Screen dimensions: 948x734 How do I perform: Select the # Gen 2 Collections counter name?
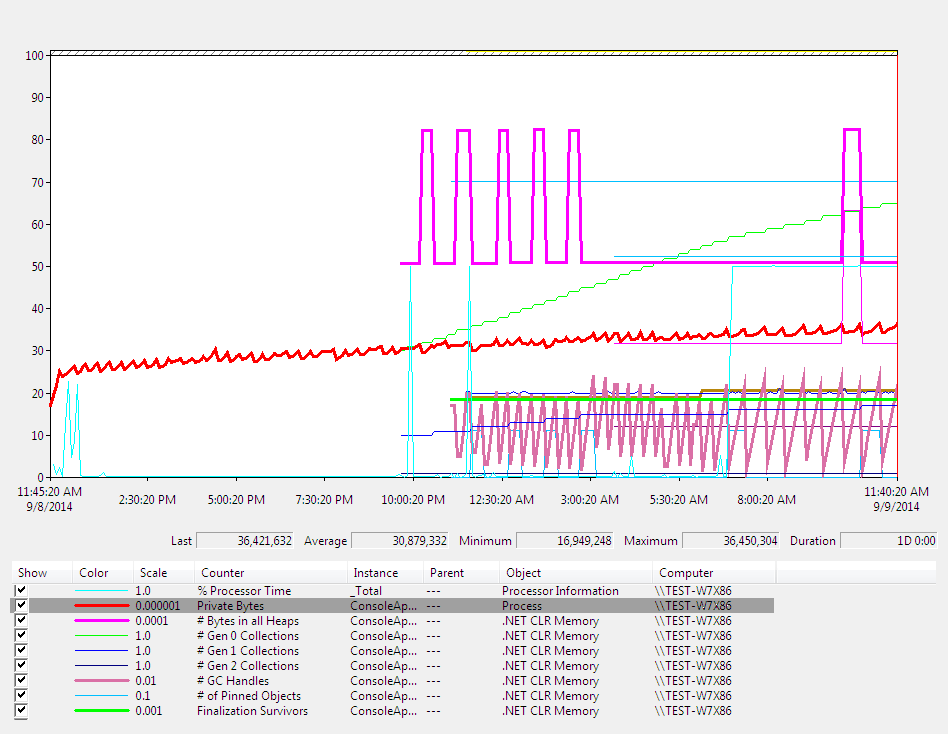247,666
